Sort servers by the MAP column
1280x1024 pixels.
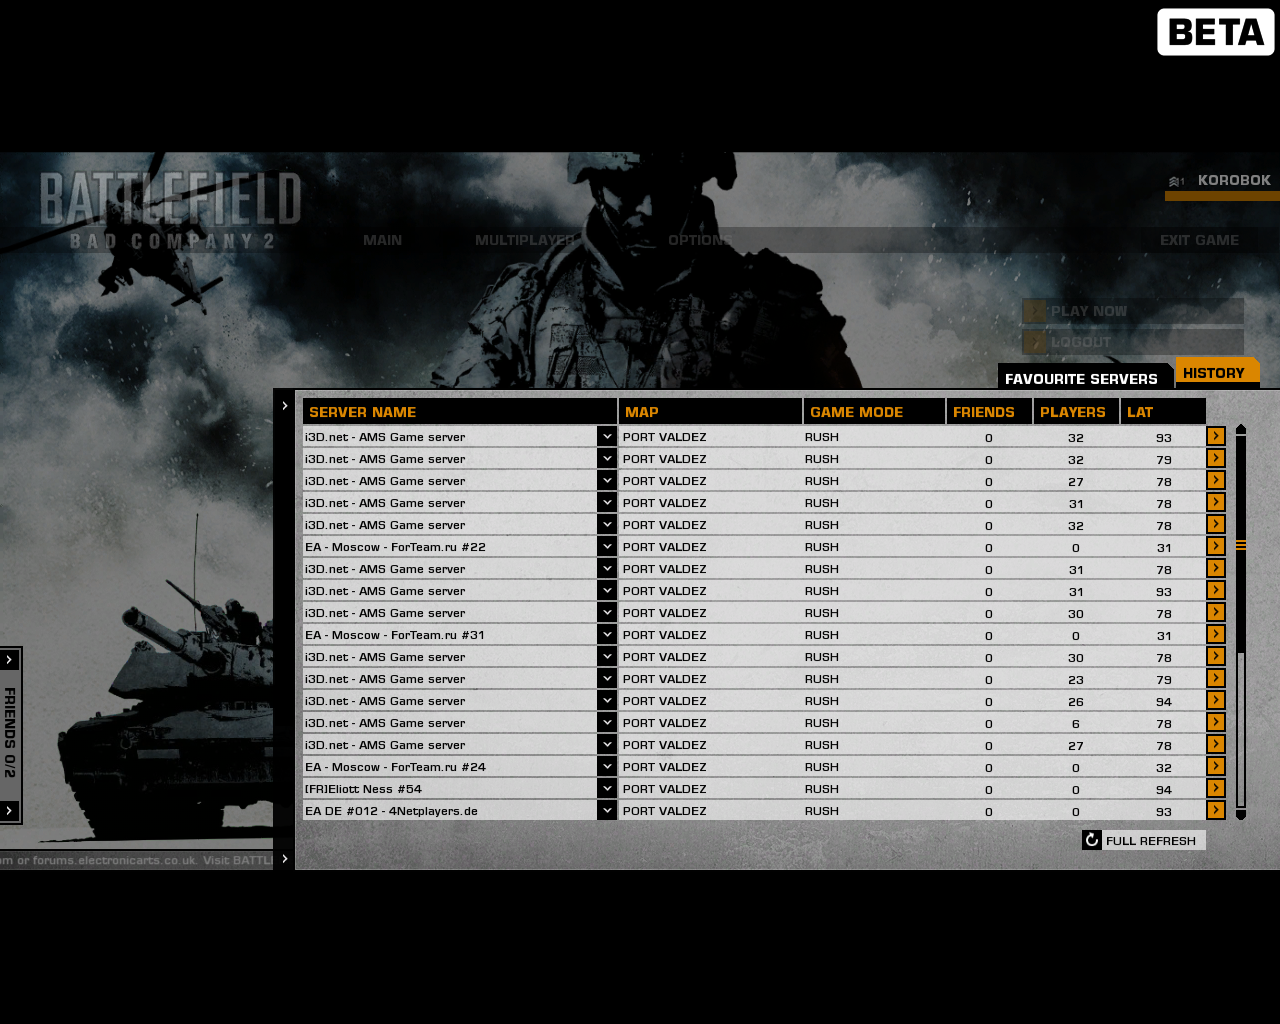click(x=711, y=411)
